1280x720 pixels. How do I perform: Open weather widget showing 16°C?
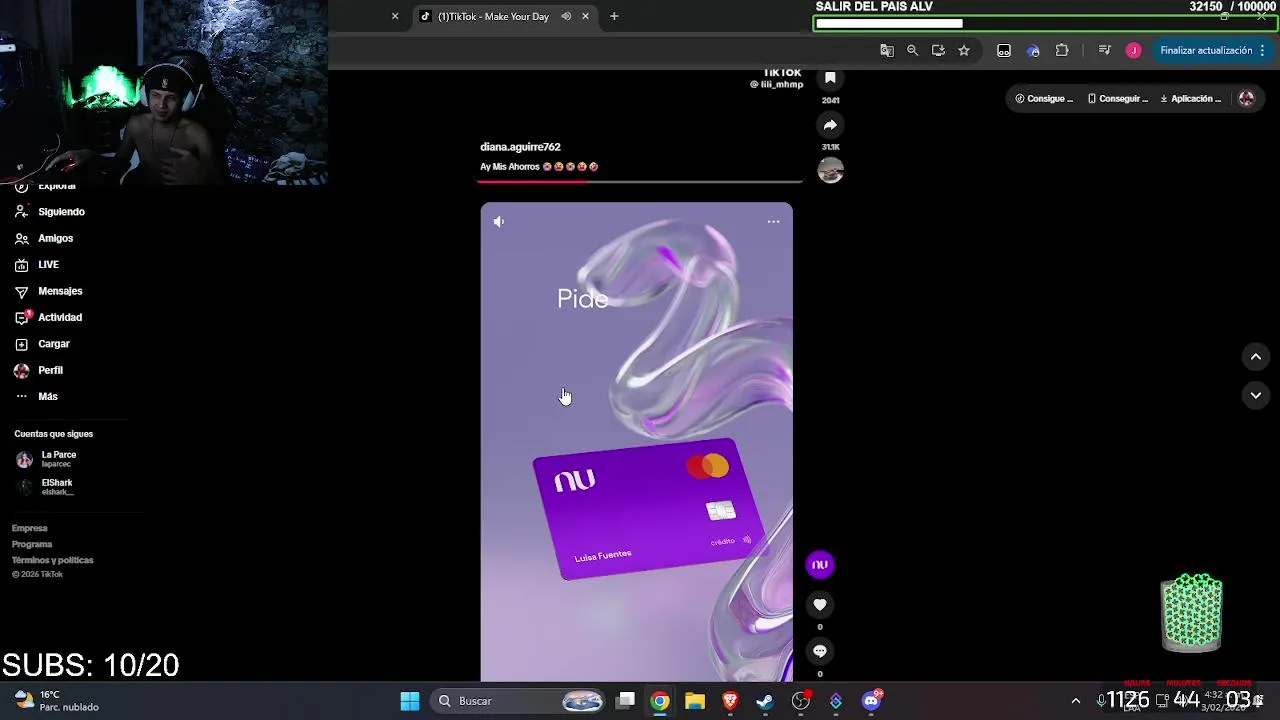click(x=57, y=701)
